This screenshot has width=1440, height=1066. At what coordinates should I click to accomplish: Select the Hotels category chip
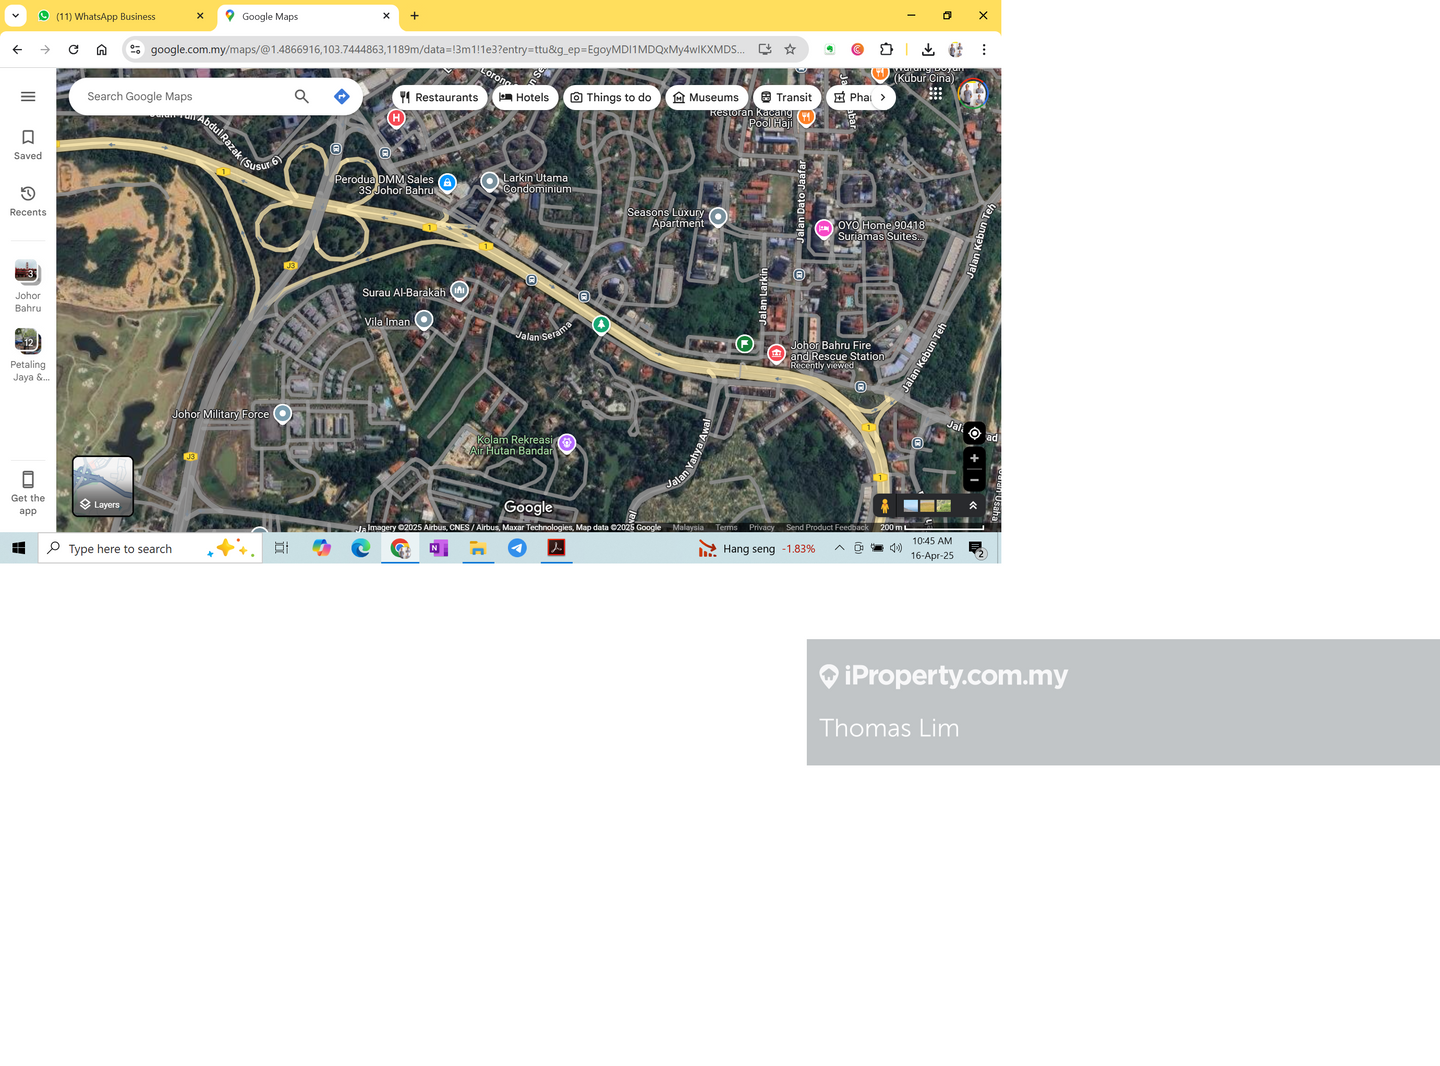pos(524,98)
